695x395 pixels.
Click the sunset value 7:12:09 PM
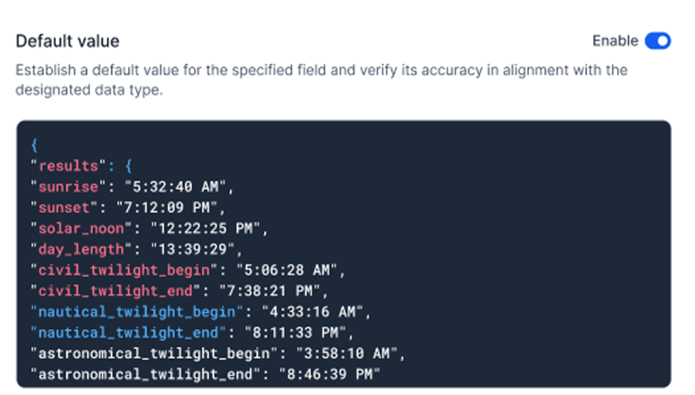point(167,207)
